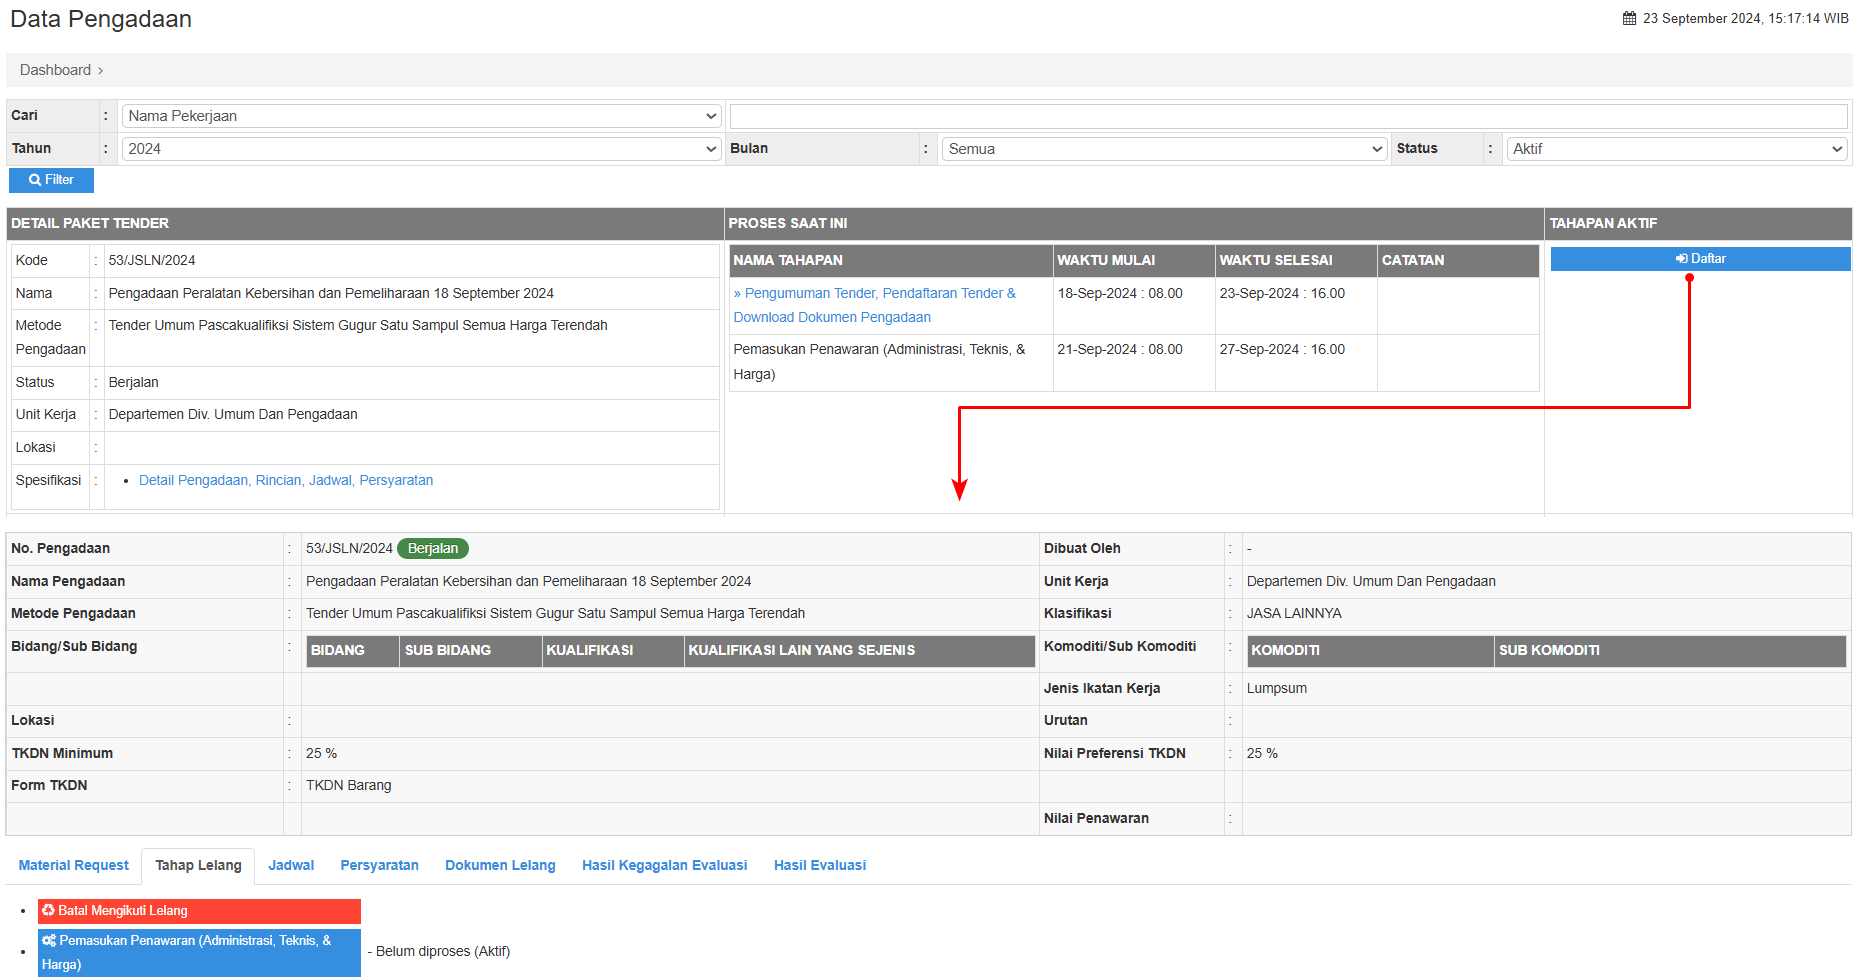Click the blue Filter search button
Viewport: 1859px width, 980px height.
point(51,180)
